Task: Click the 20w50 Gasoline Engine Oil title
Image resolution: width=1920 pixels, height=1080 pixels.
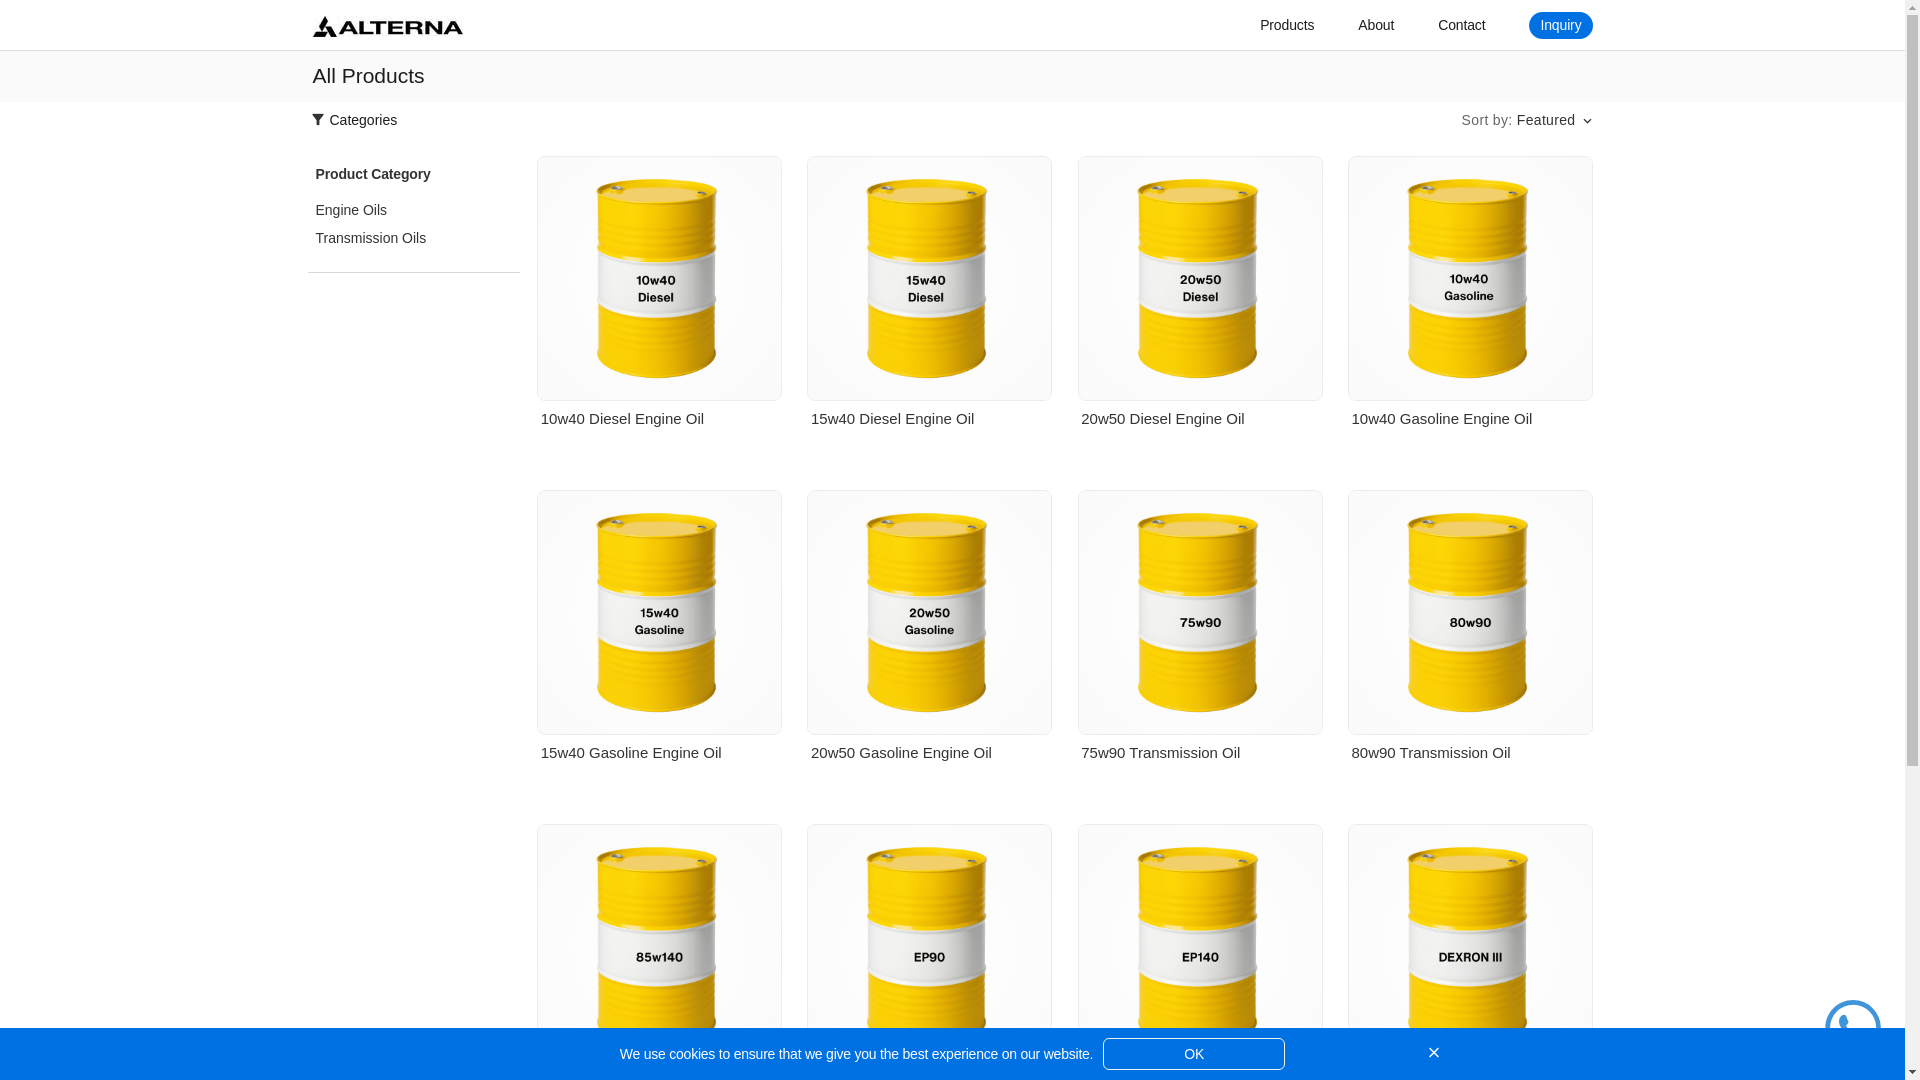Action: point(901,753)
